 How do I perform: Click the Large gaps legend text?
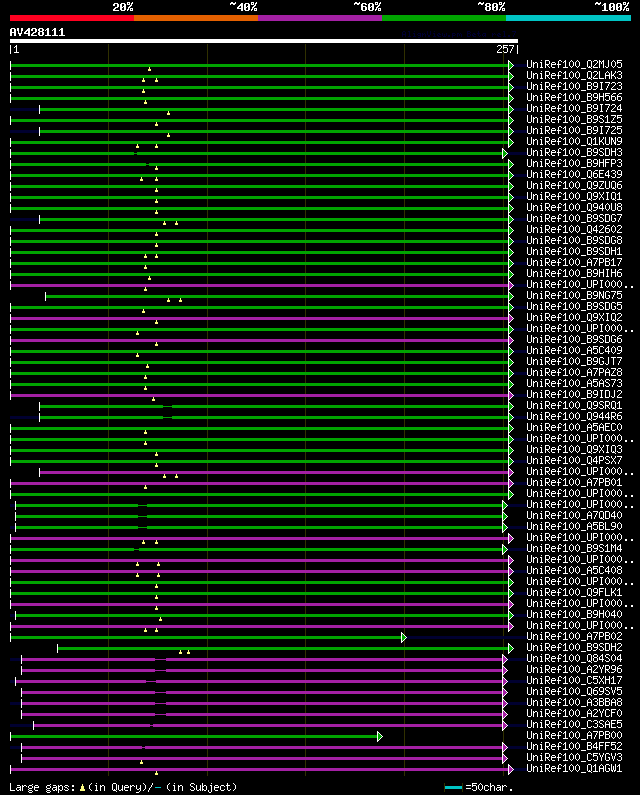(x=123, y=787)
